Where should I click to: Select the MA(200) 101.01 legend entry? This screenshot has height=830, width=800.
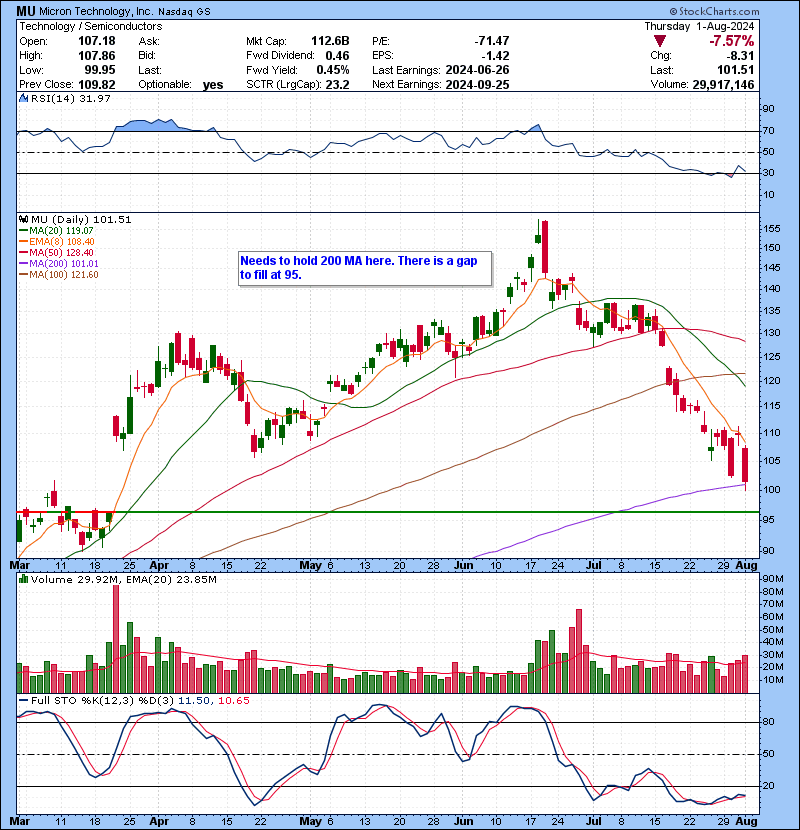[59, 264]
